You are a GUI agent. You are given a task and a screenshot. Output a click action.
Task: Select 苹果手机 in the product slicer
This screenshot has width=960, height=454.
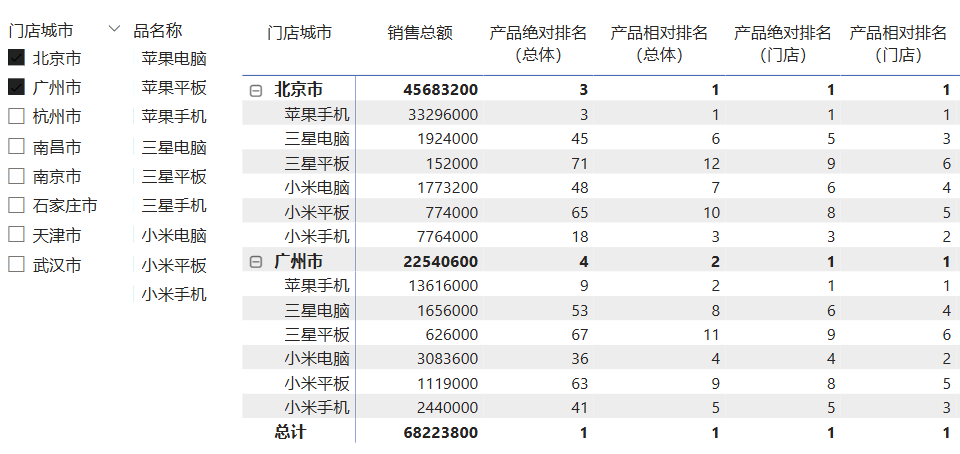pos(174,116)
